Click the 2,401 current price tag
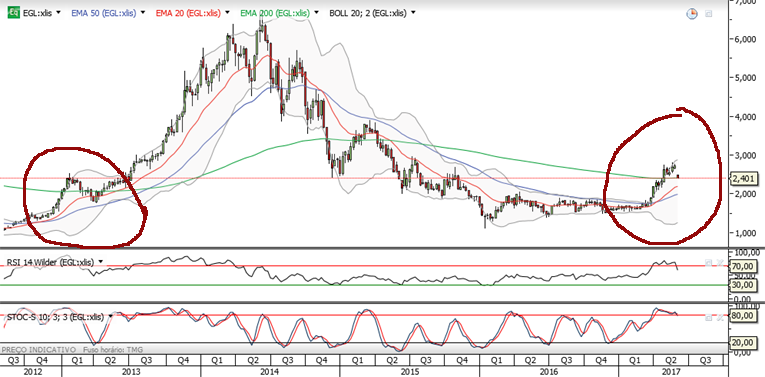Screen dimensions: 765x377 pos(745,179)
